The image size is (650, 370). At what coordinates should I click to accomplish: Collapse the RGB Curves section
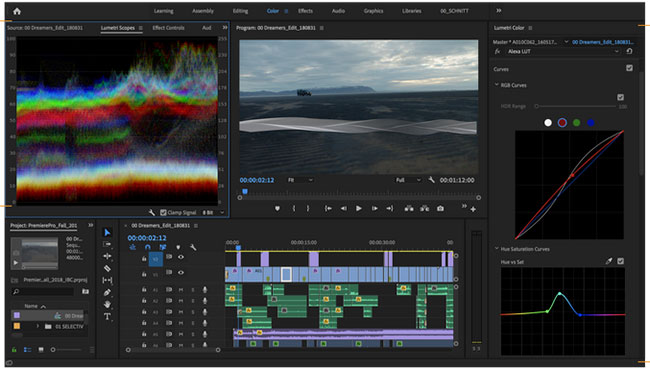click(x=497, y=85)
